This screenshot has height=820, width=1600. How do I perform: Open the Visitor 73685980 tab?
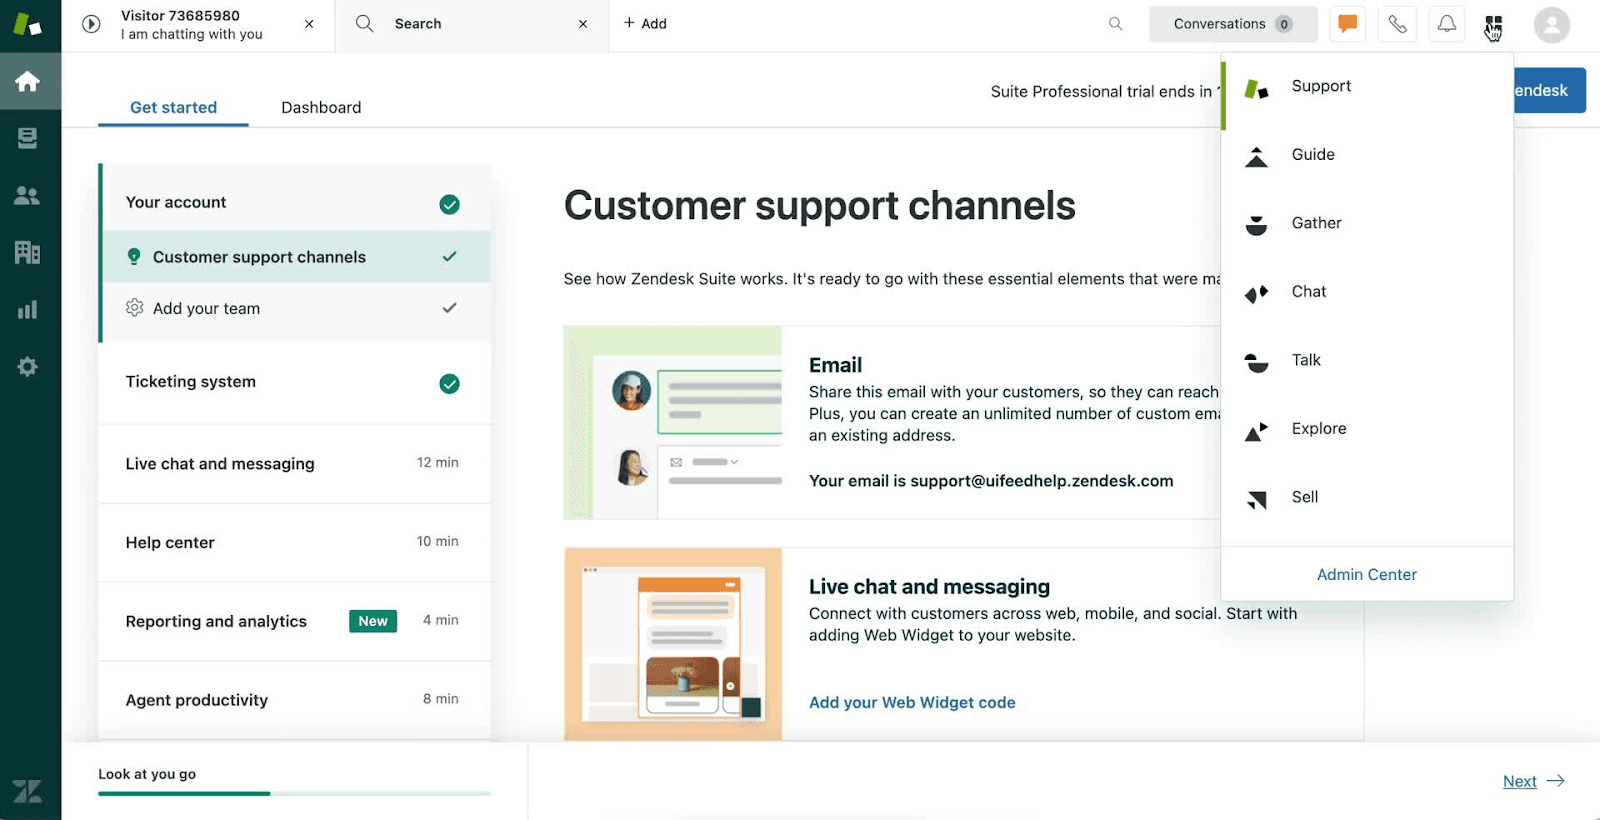point(198,25)
